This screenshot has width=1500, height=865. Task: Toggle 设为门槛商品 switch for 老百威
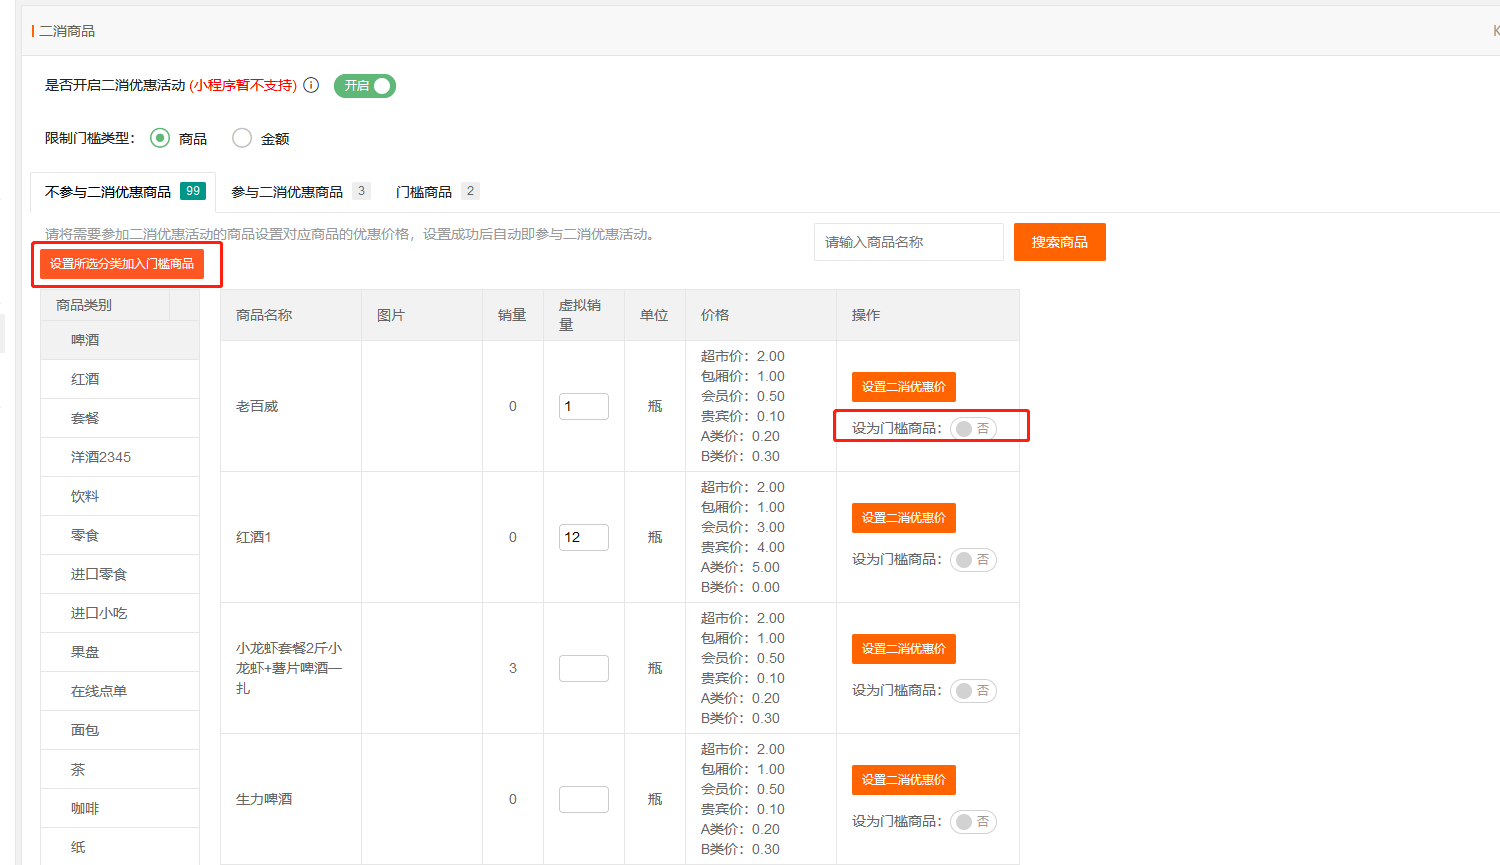(973, 428)
